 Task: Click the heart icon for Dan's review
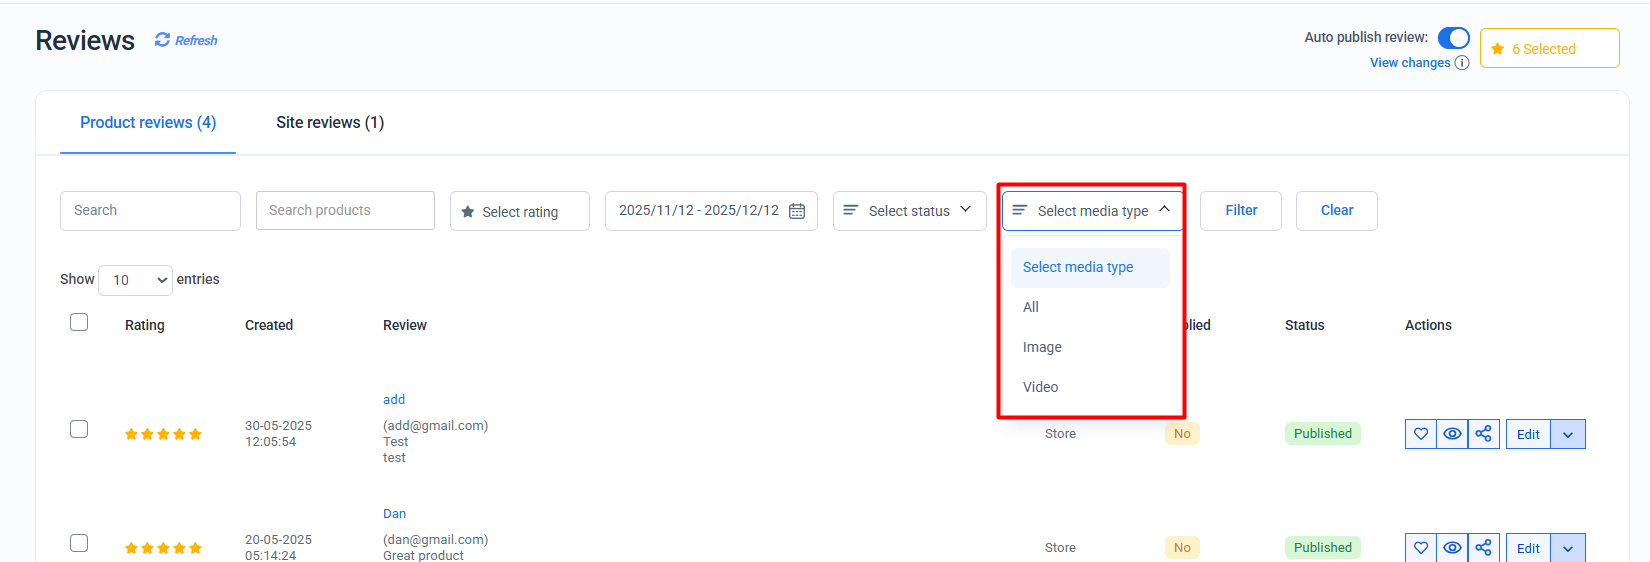[x=1421, y=548]
